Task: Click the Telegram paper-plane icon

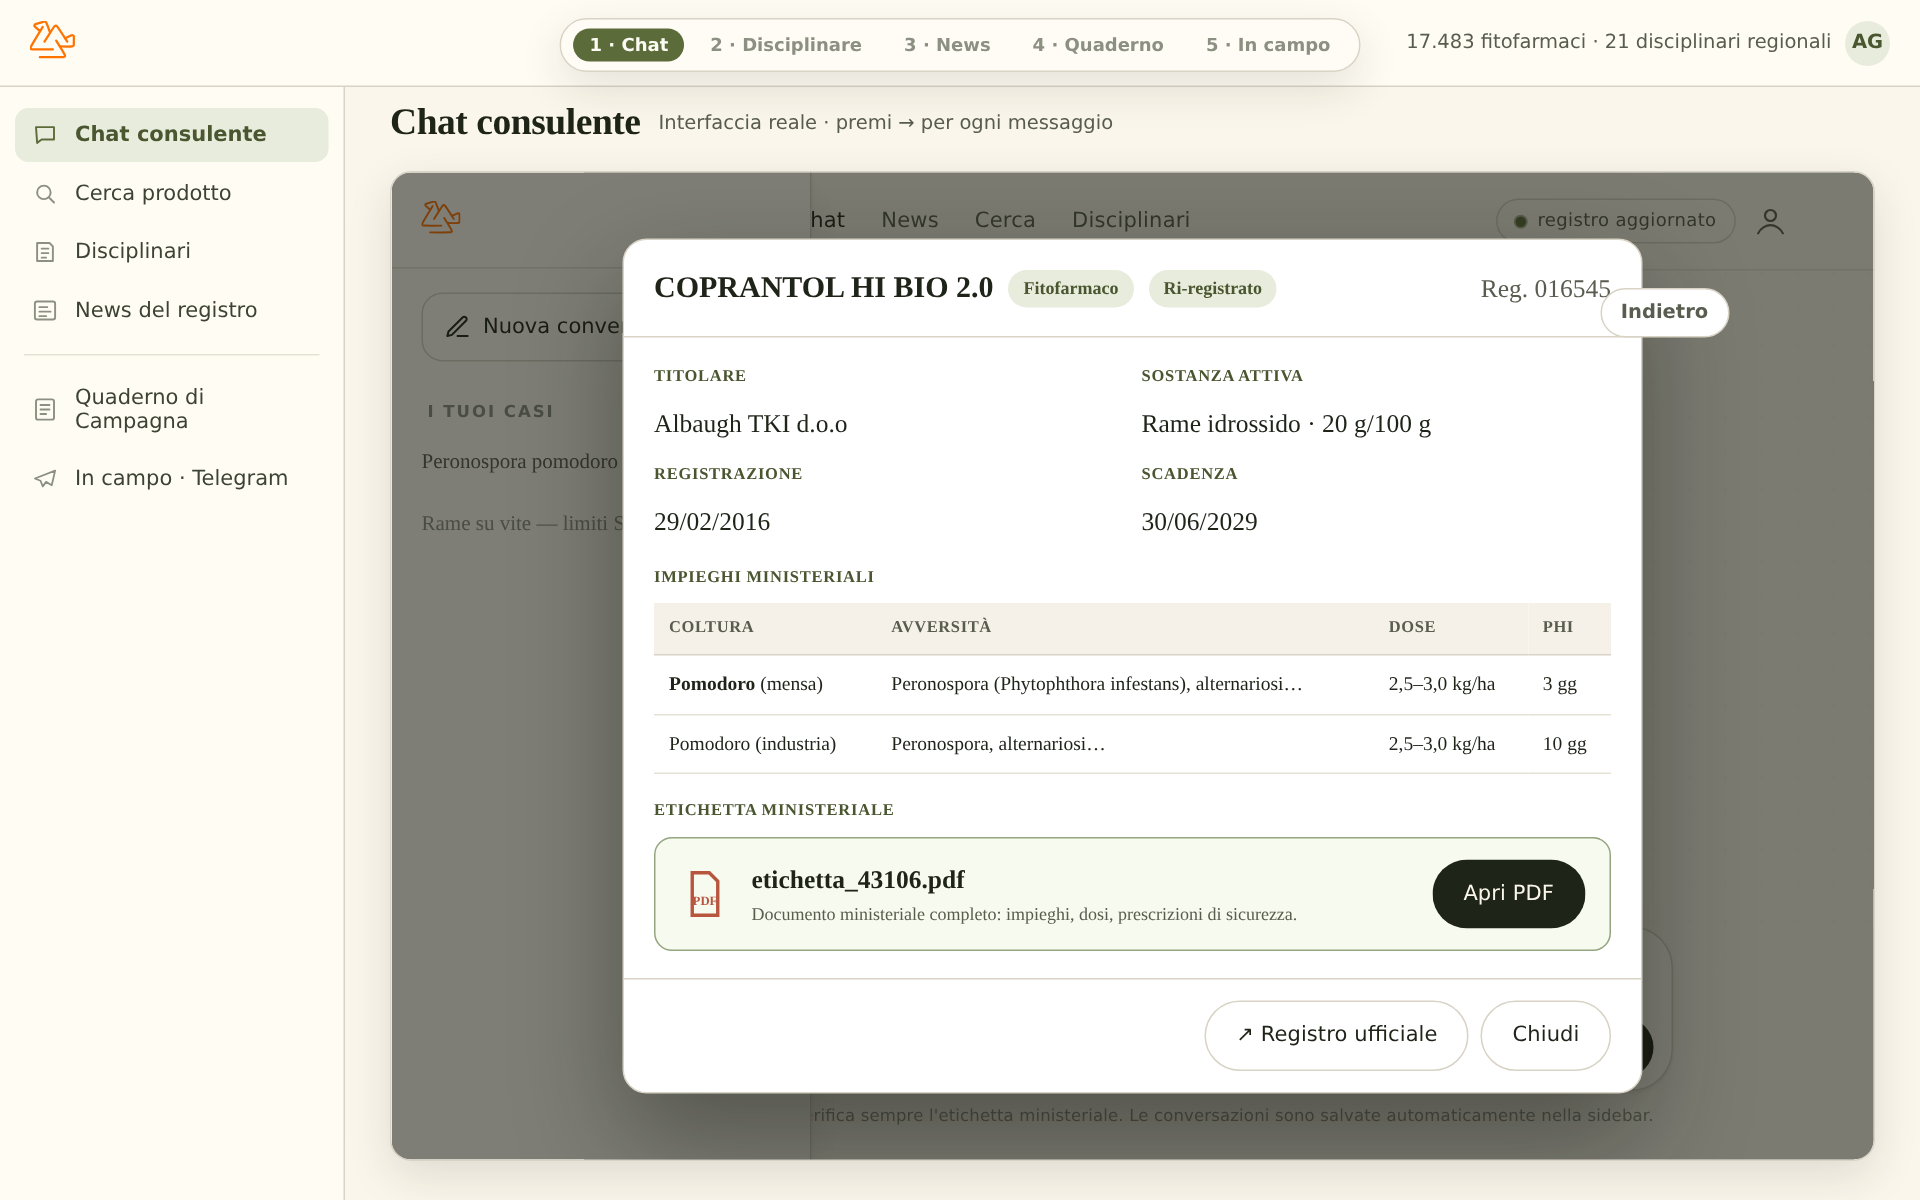Action: 45,478
